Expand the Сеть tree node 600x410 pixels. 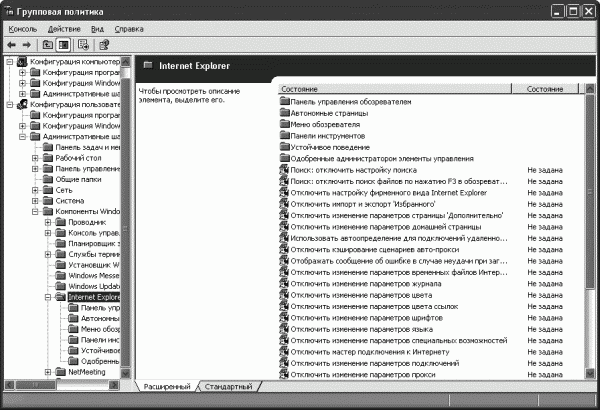36,189
